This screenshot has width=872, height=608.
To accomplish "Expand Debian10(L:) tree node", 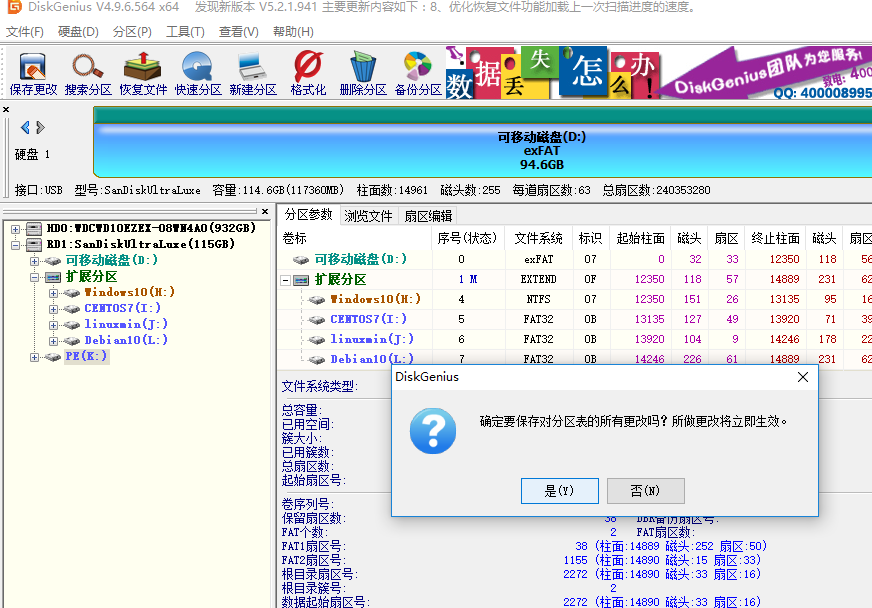I will 53,341.
